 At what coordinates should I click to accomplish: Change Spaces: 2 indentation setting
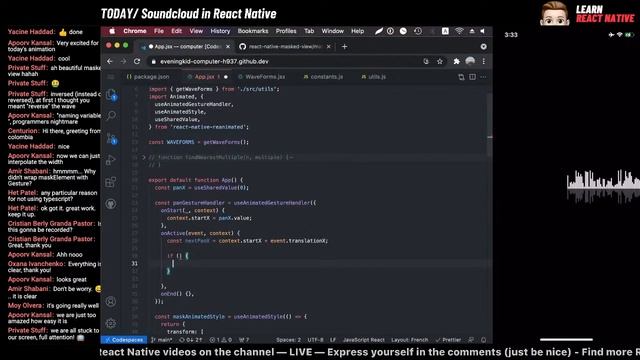288,340
